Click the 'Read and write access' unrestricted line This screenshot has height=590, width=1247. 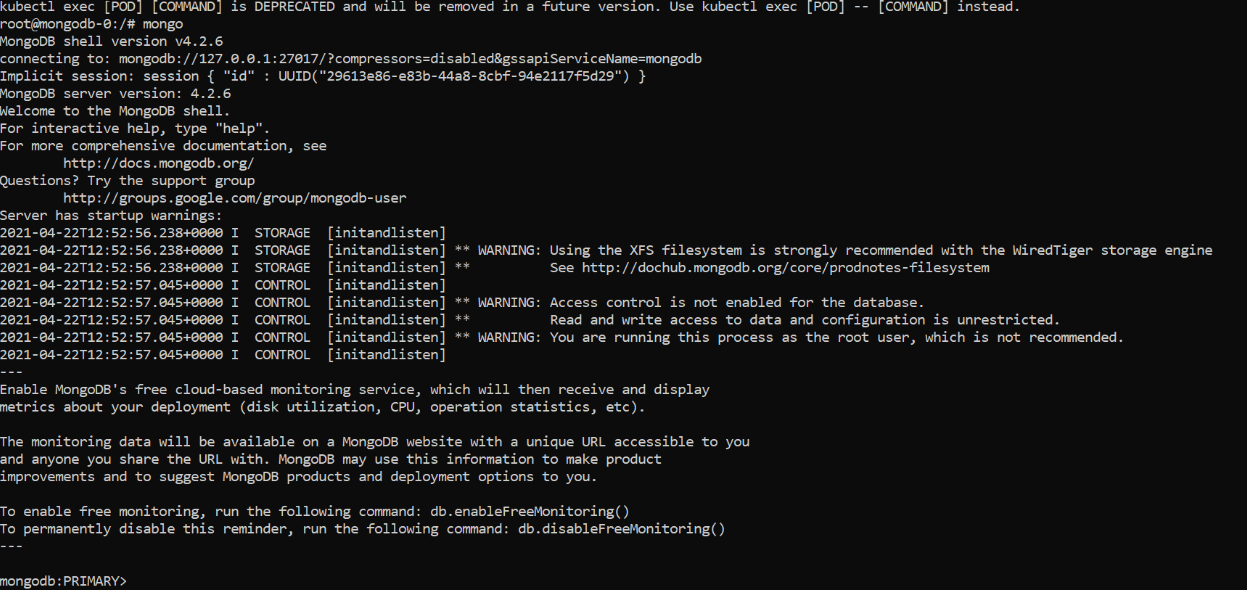(x=804, y=320)
